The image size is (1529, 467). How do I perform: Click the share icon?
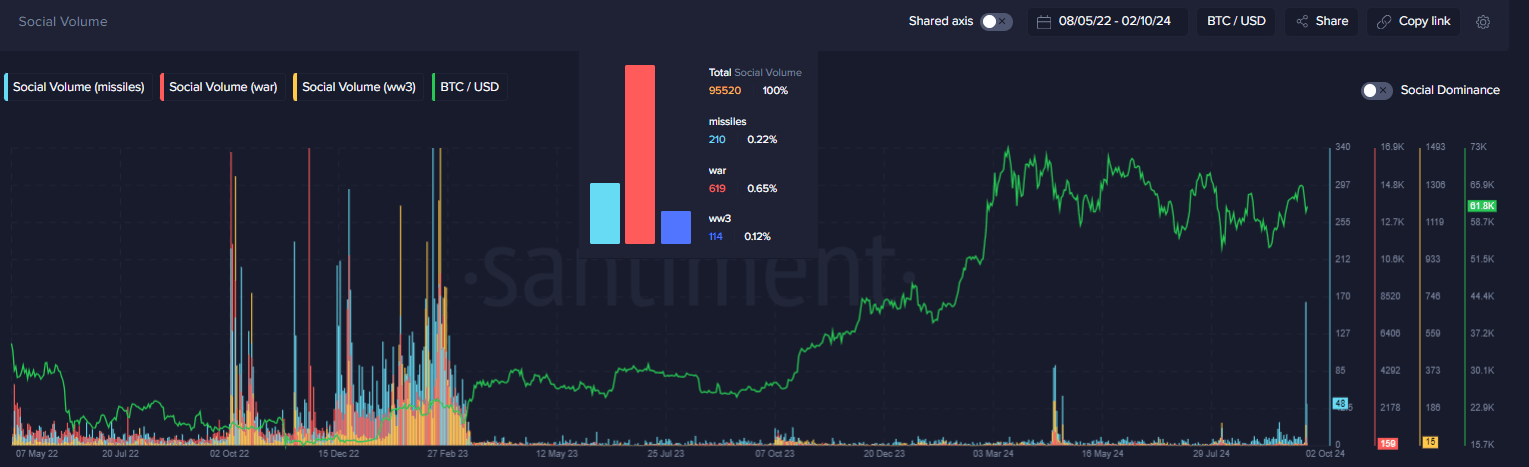[1302, 22]
